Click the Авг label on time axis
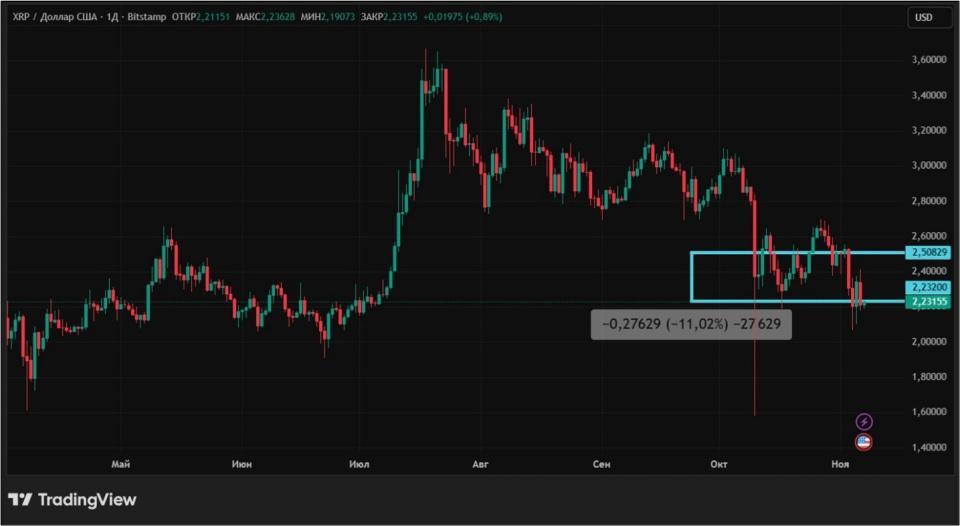The width and height of the screenshot is (960, 526). click(481, 464)
